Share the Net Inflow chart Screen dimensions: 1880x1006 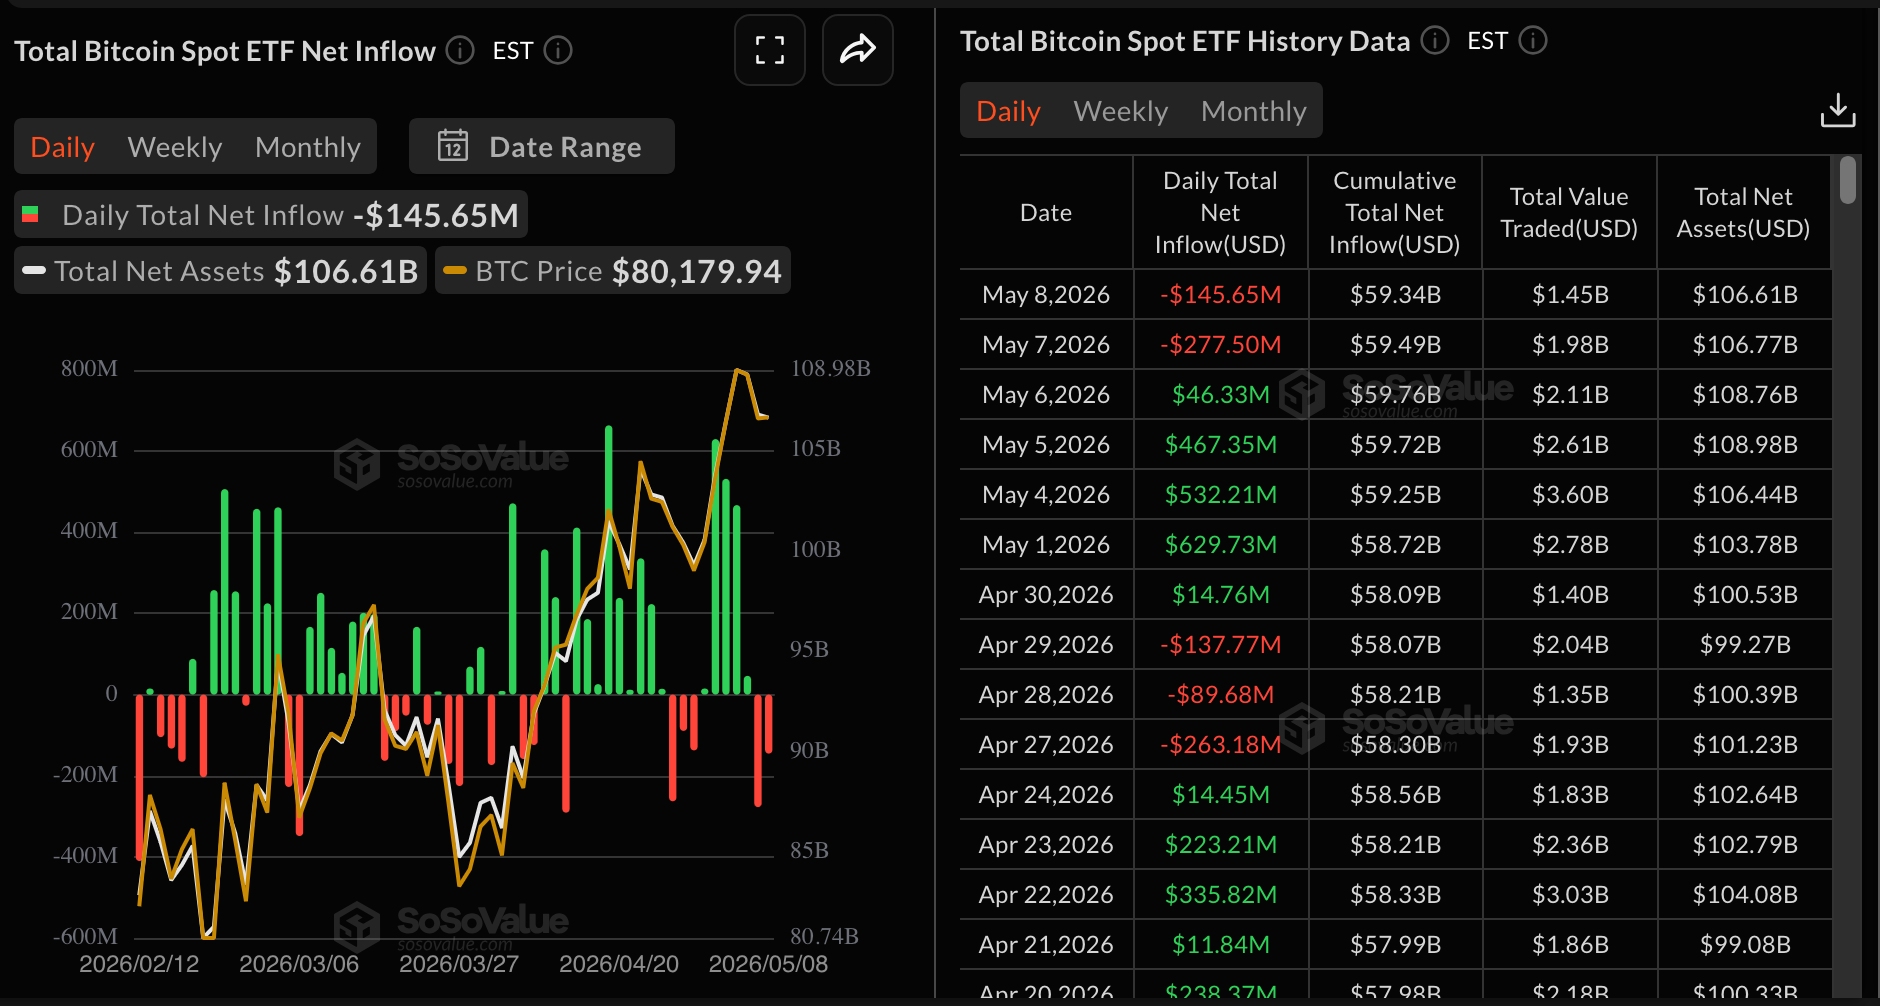coord(857,50)
